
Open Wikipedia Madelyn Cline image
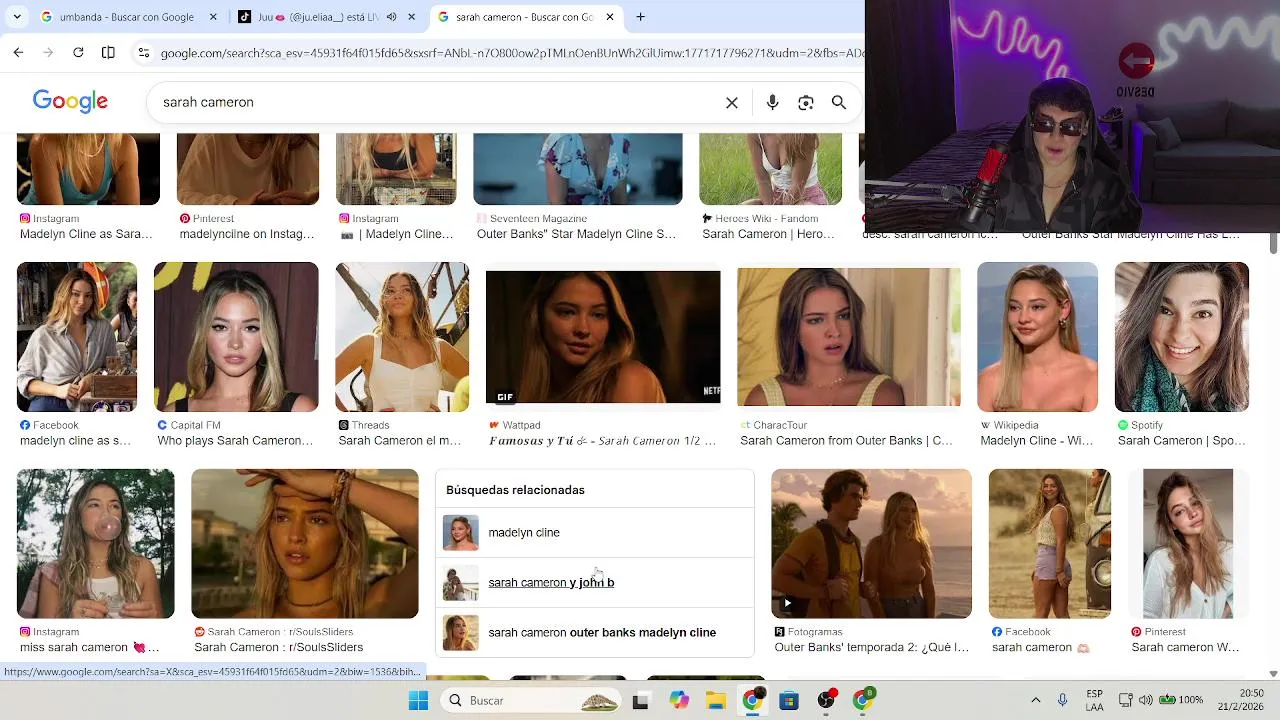(1037, 337)
